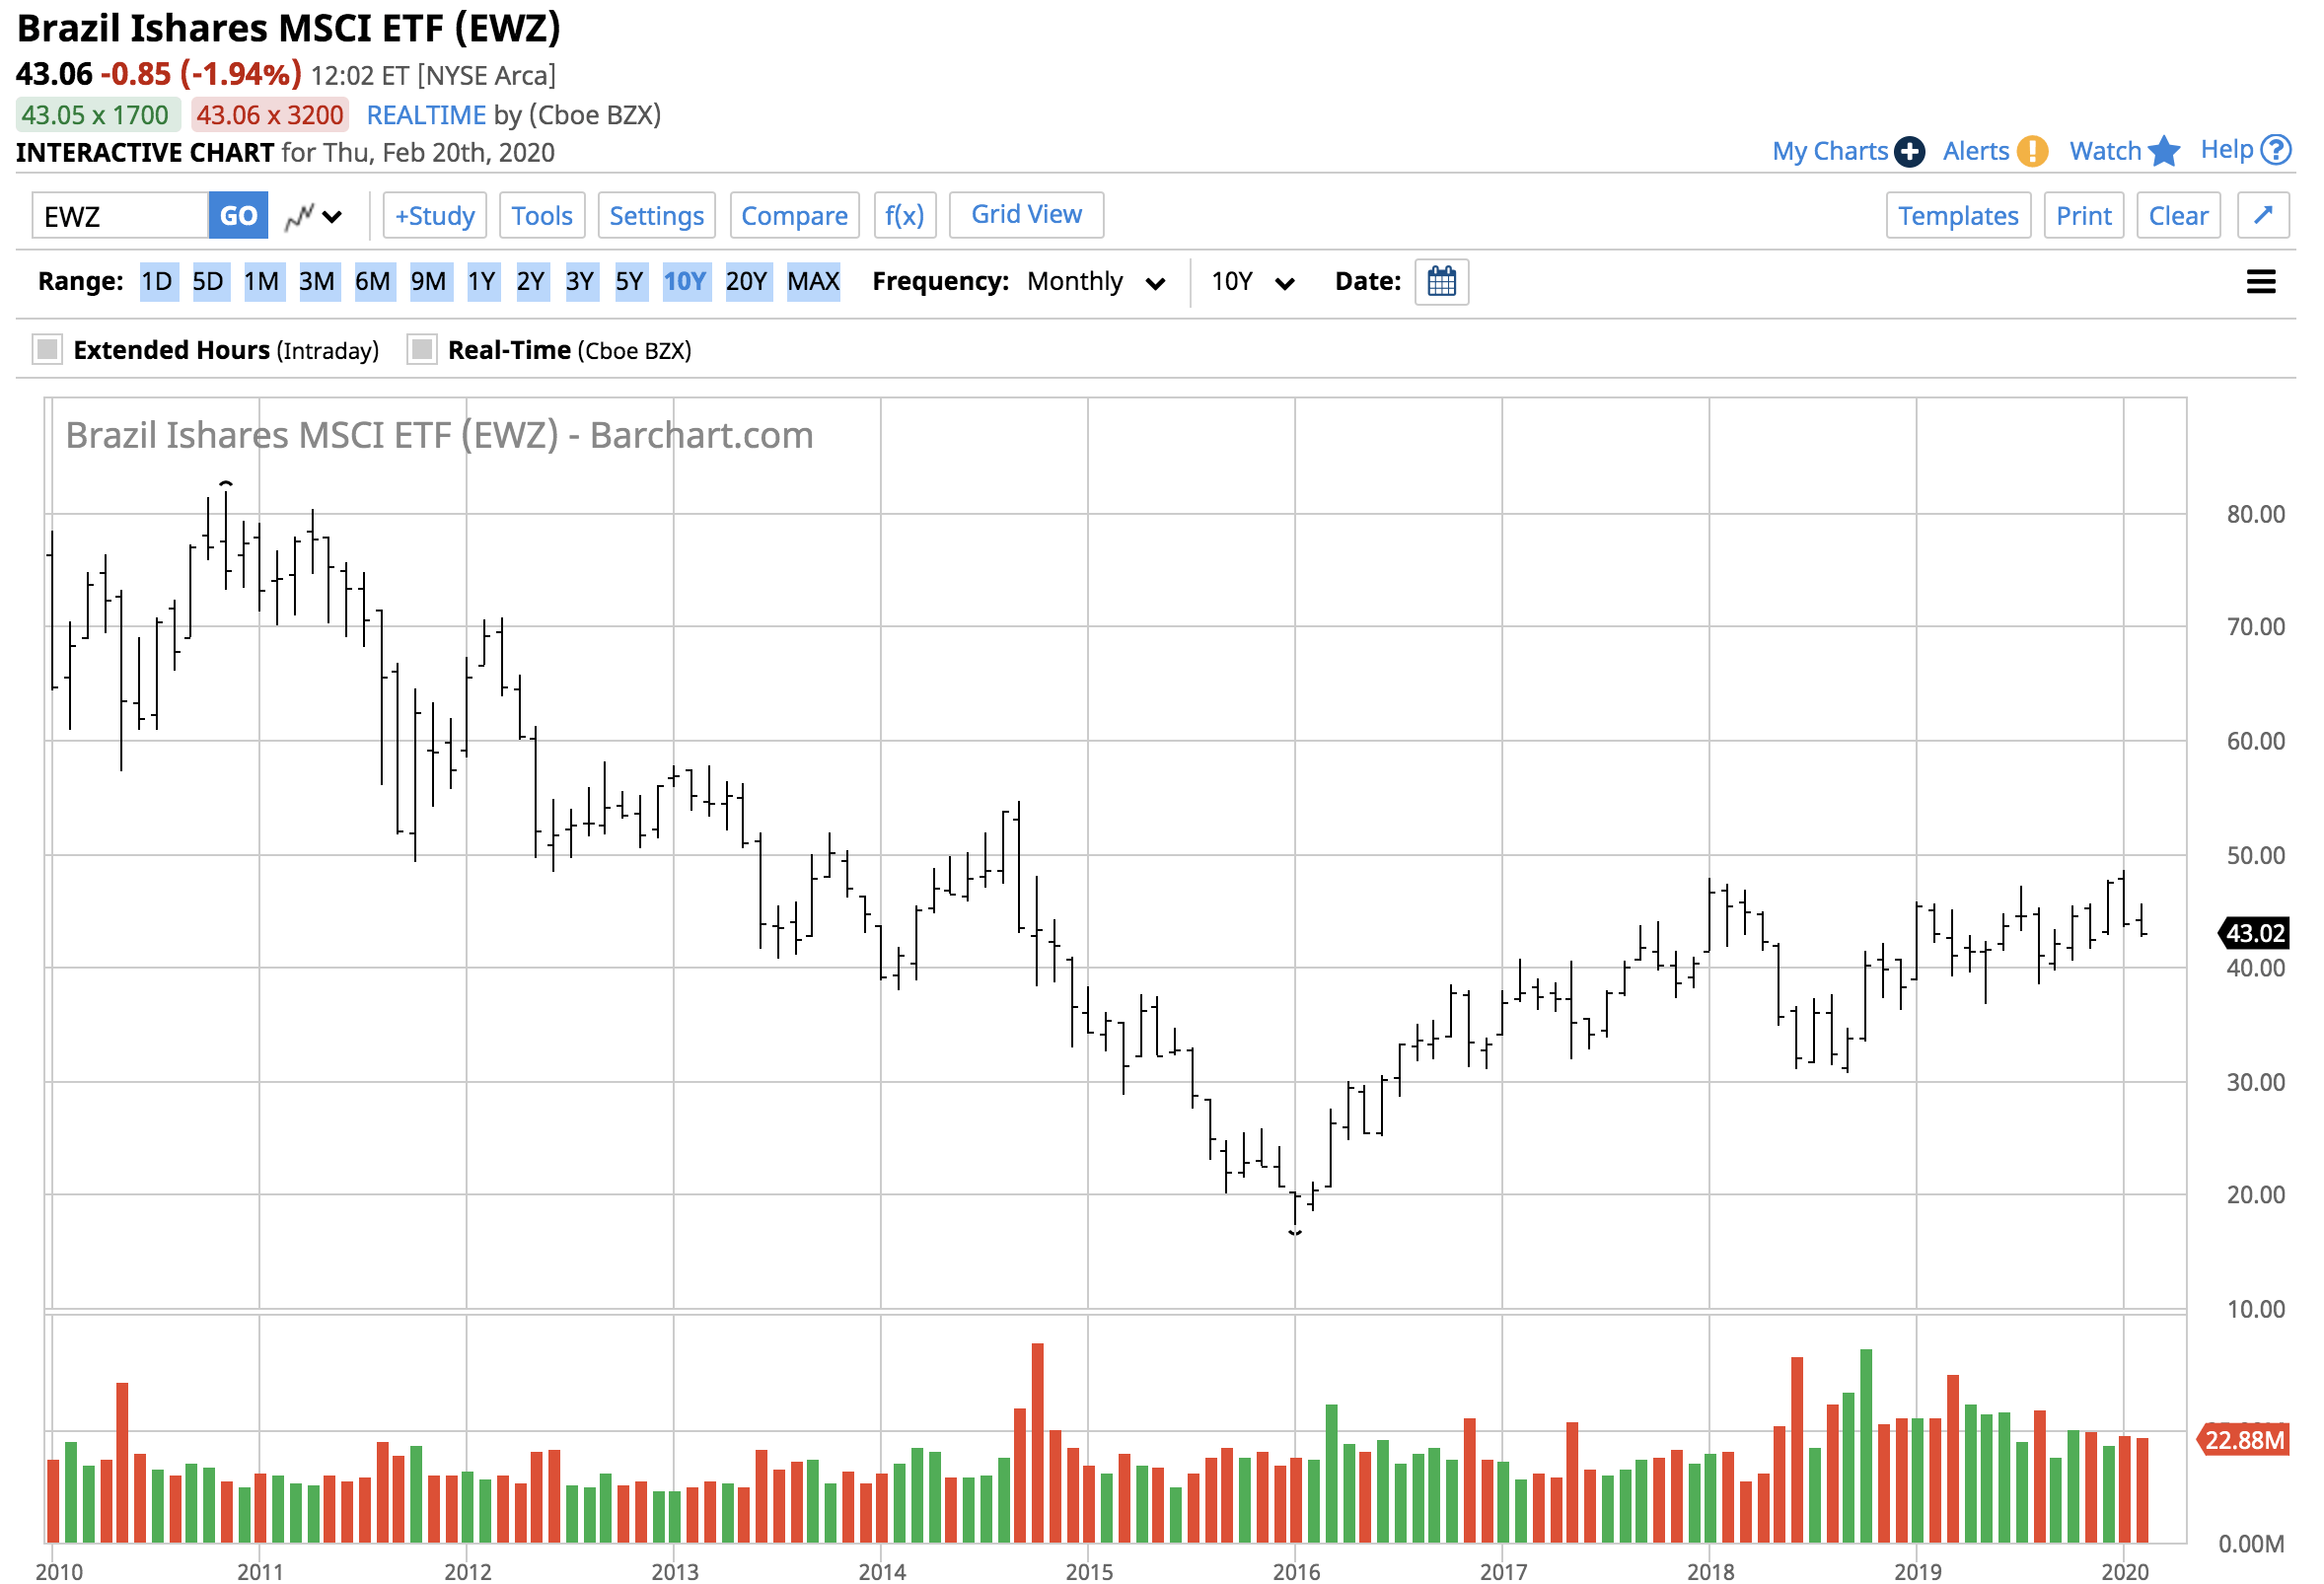This screenshot has height=1584, width=2324.
Task: Select the 2Y range
Action: point(531,282)
